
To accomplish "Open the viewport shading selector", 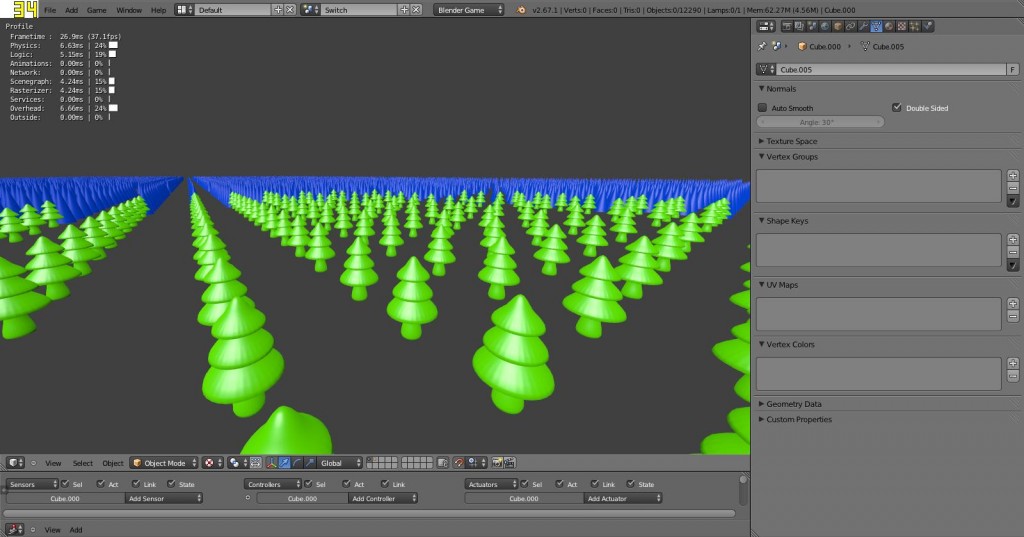I will click(212, 463).
